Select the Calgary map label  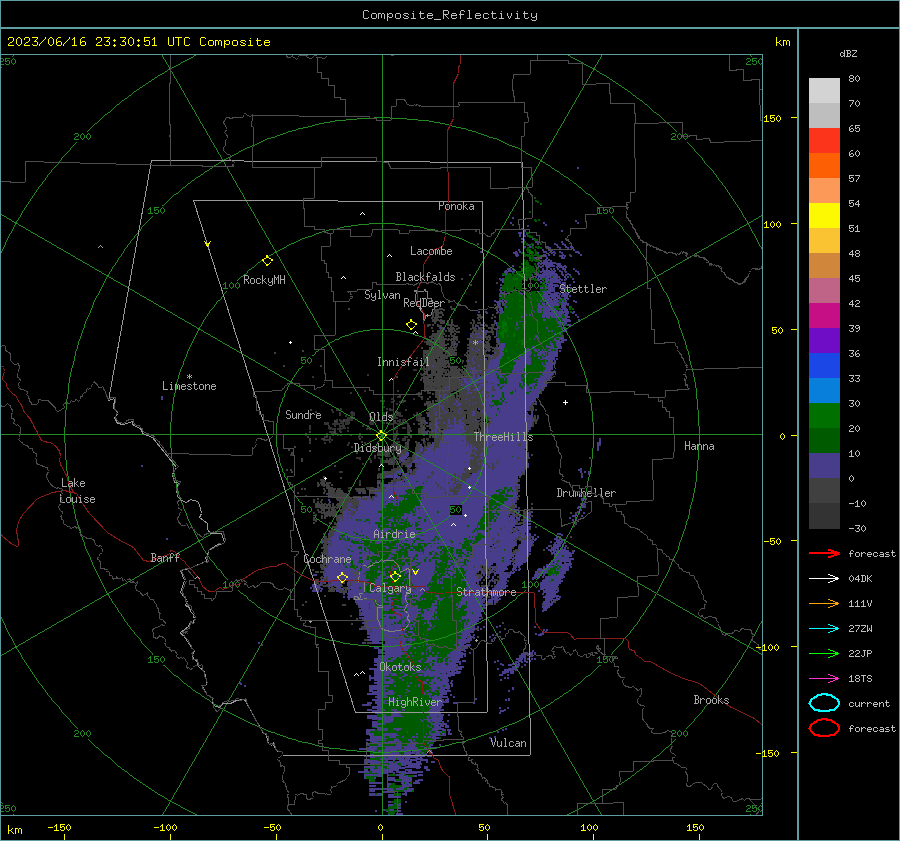tap(390, 588)
